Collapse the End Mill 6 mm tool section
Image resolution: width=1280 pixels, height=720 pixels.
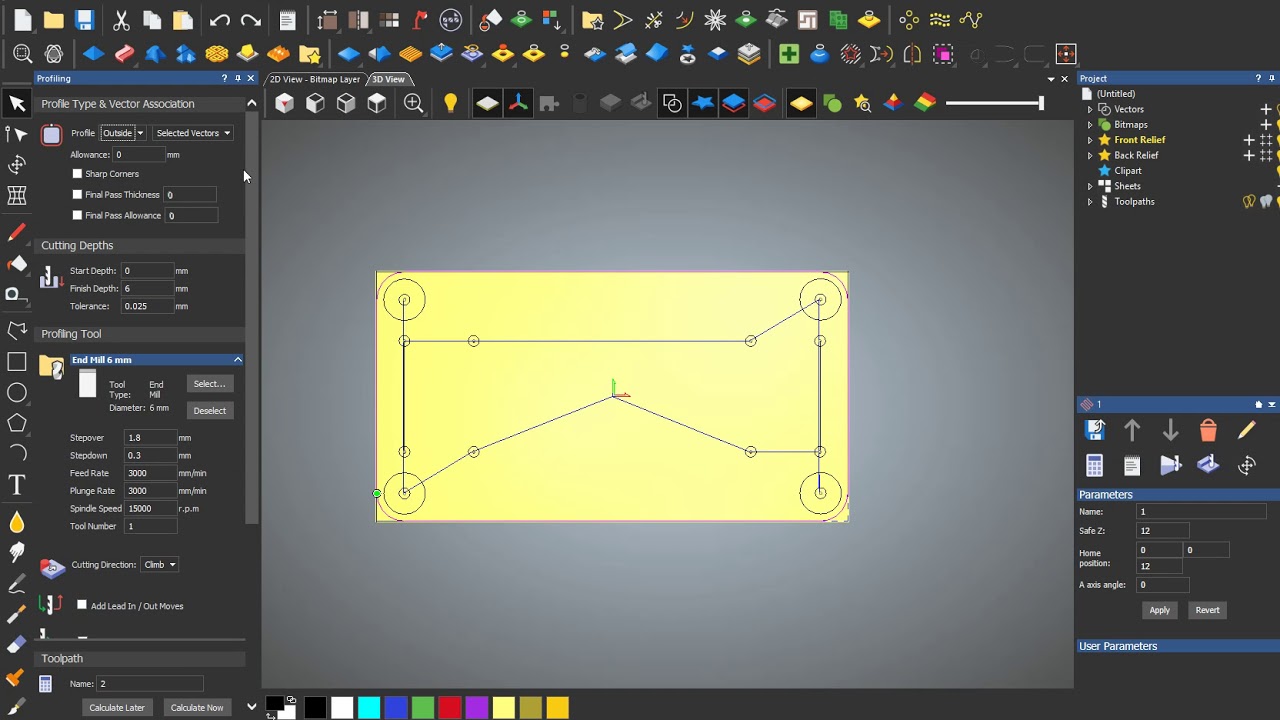pyautogui.click(x=238, y=360)
